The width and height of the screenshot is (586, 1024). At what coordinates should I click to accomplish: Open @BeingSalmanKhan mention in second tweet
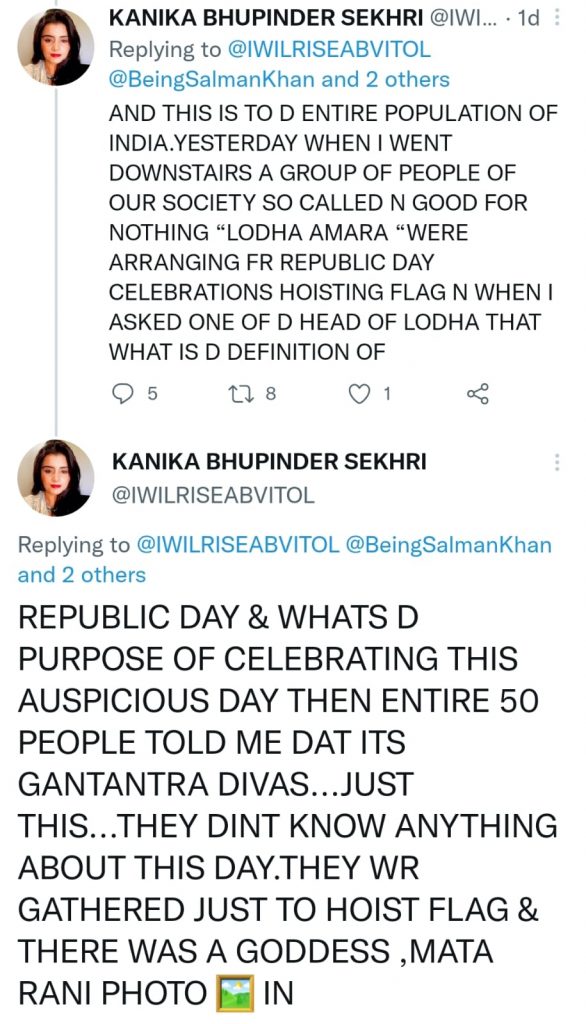tap(448, 544)
